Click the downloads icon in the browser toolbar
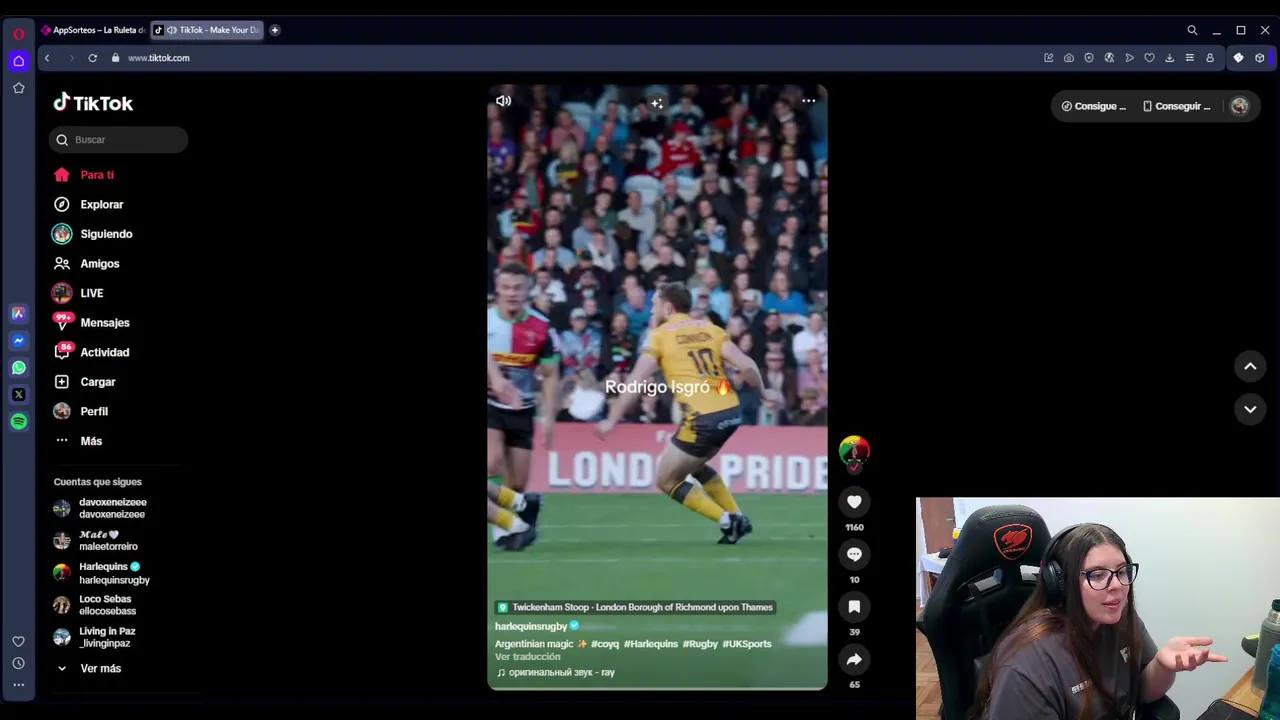Image resolution: width=1280 pixels, height=720 pixels. pos(1169,58)
